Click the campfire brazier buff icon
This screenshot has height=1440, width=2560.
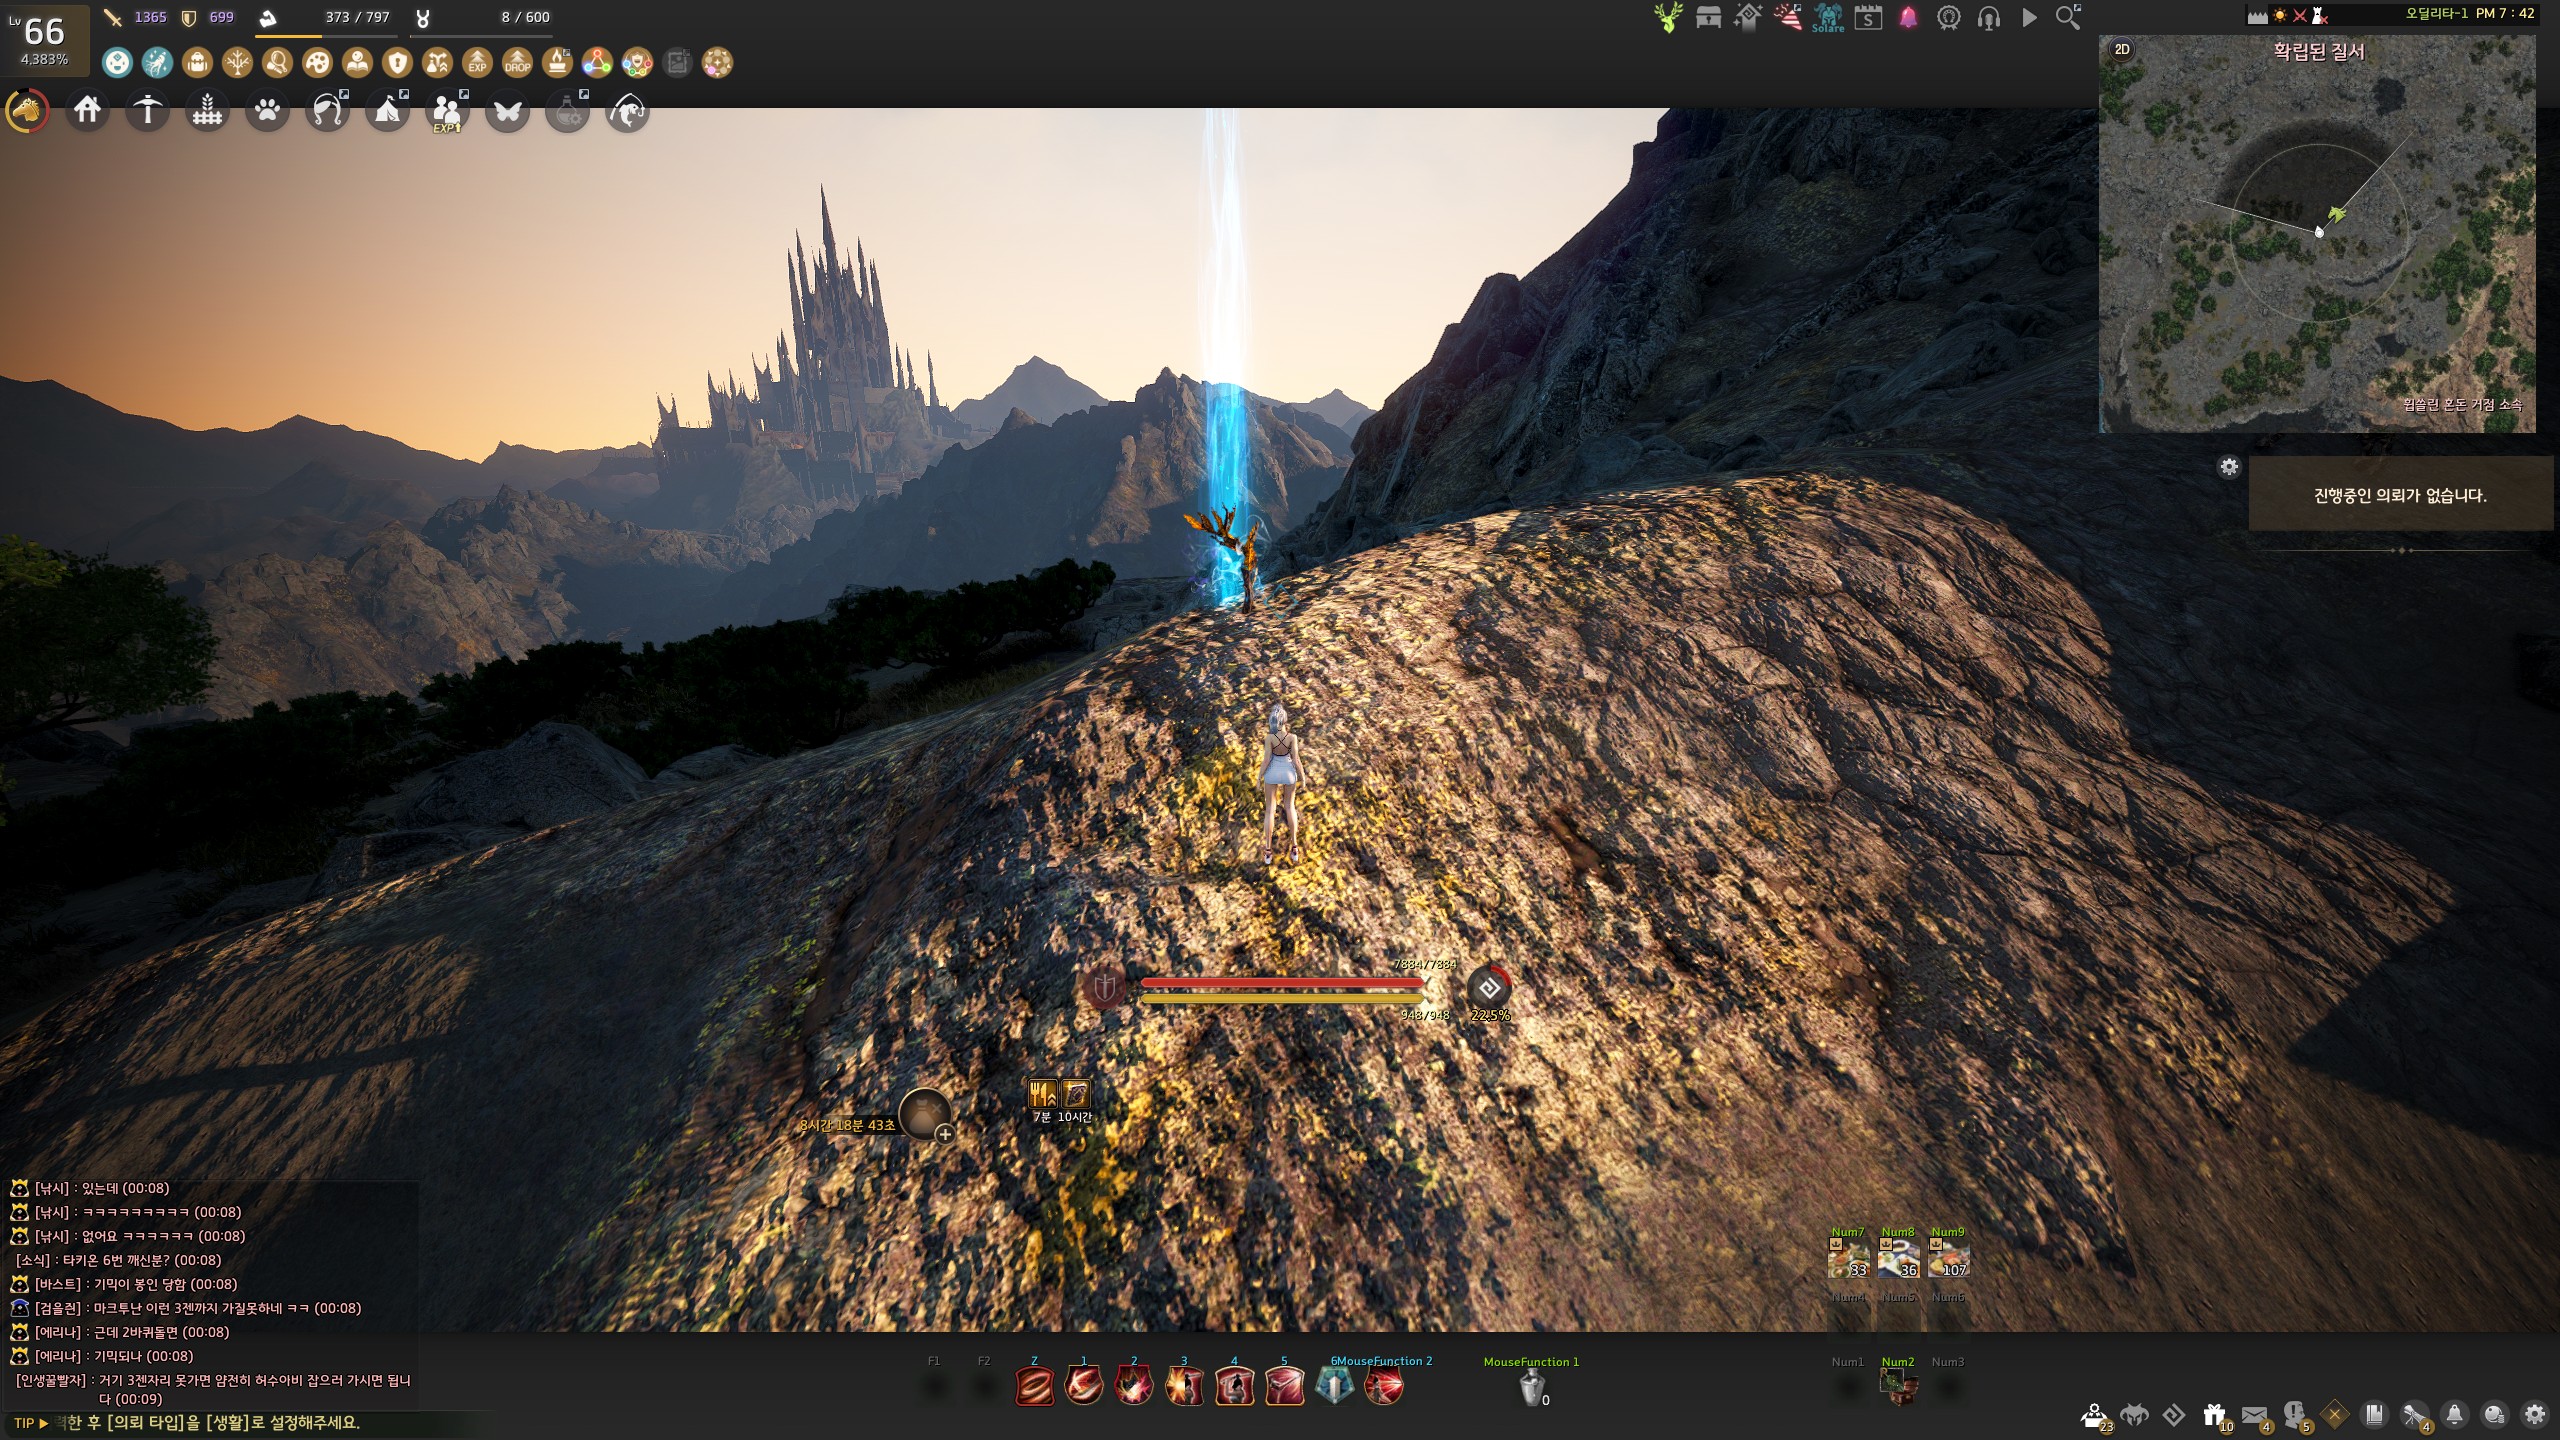coord(557,63)
